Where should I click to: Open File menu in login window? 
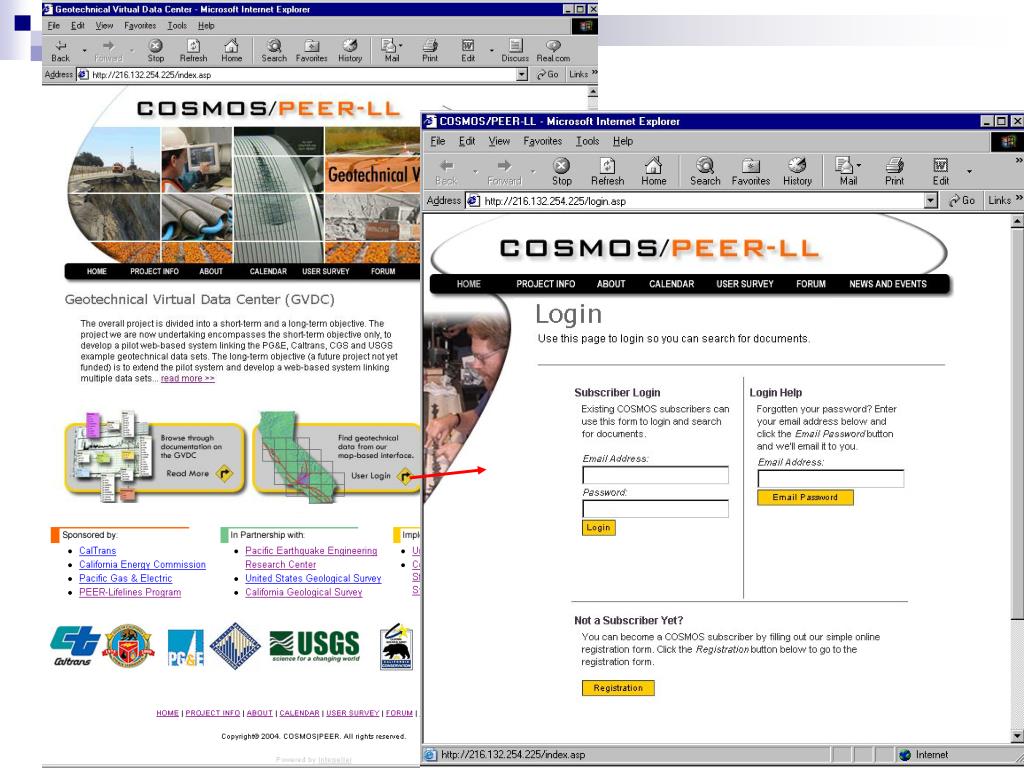[x=438, y=140]
